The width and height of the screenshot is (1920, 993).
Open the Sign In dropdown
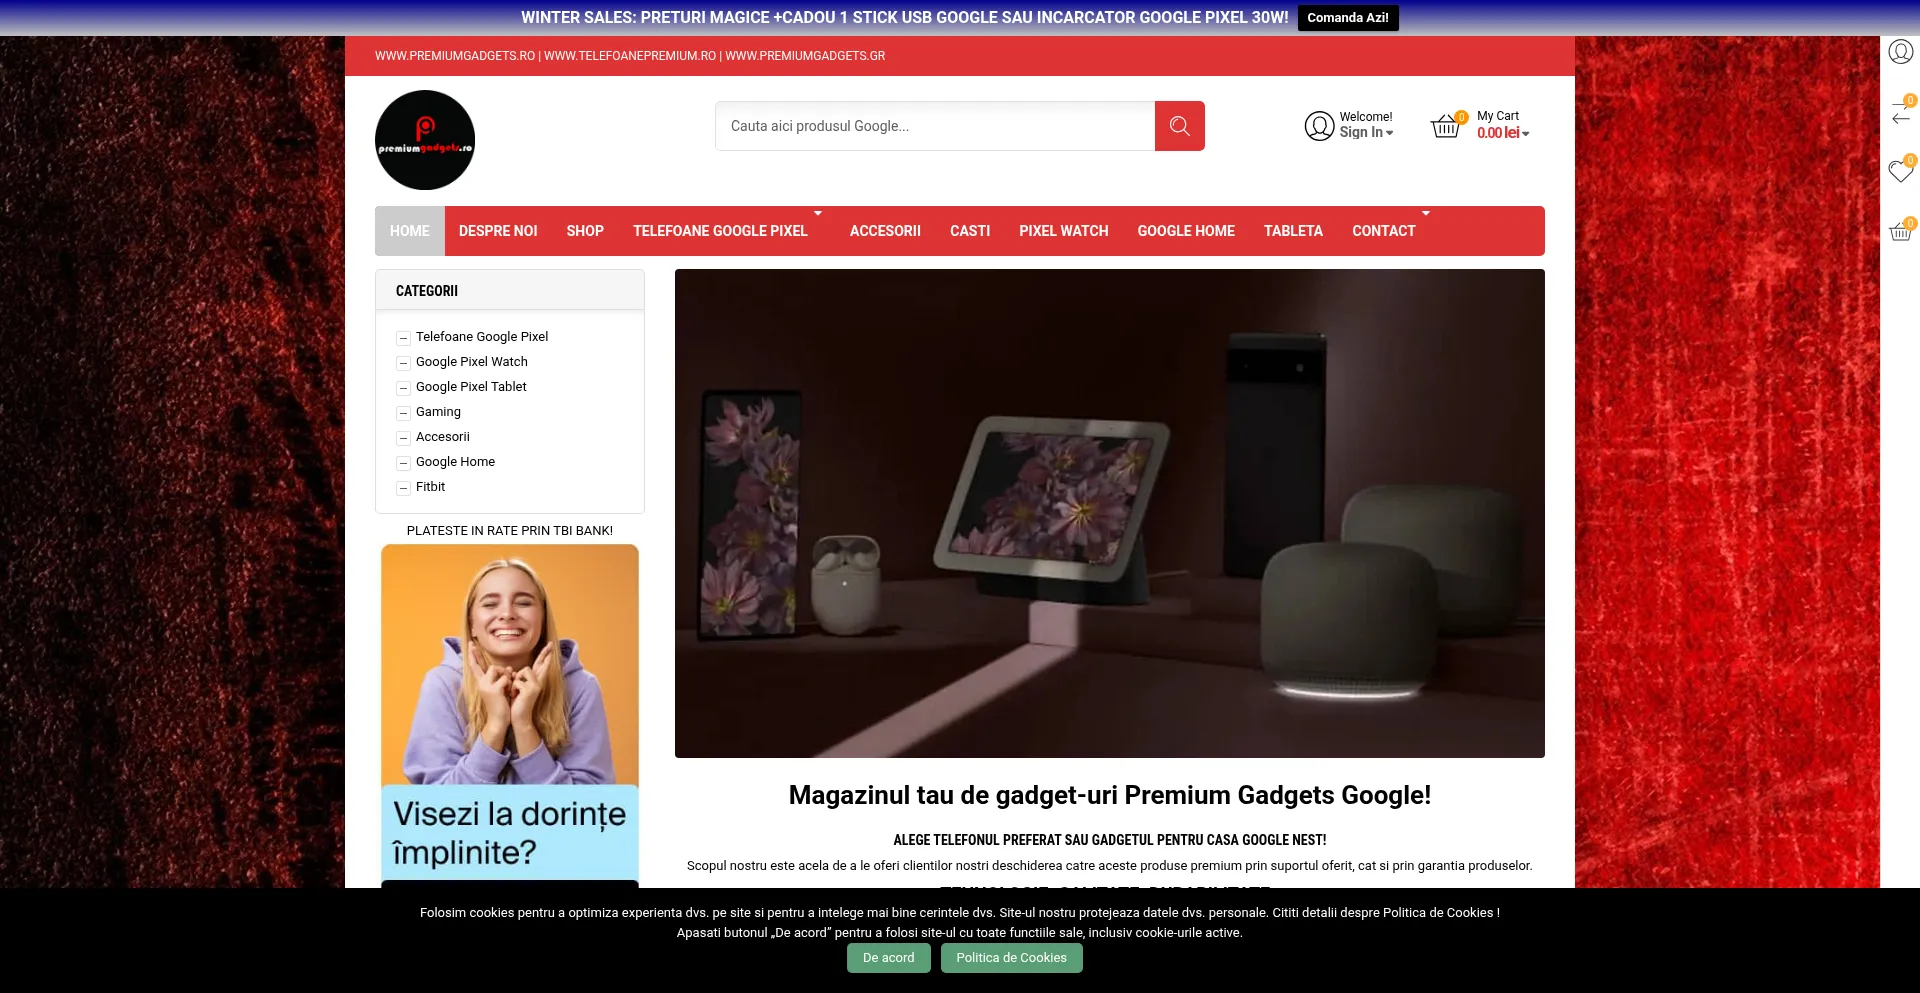[x=1366, y=131]
